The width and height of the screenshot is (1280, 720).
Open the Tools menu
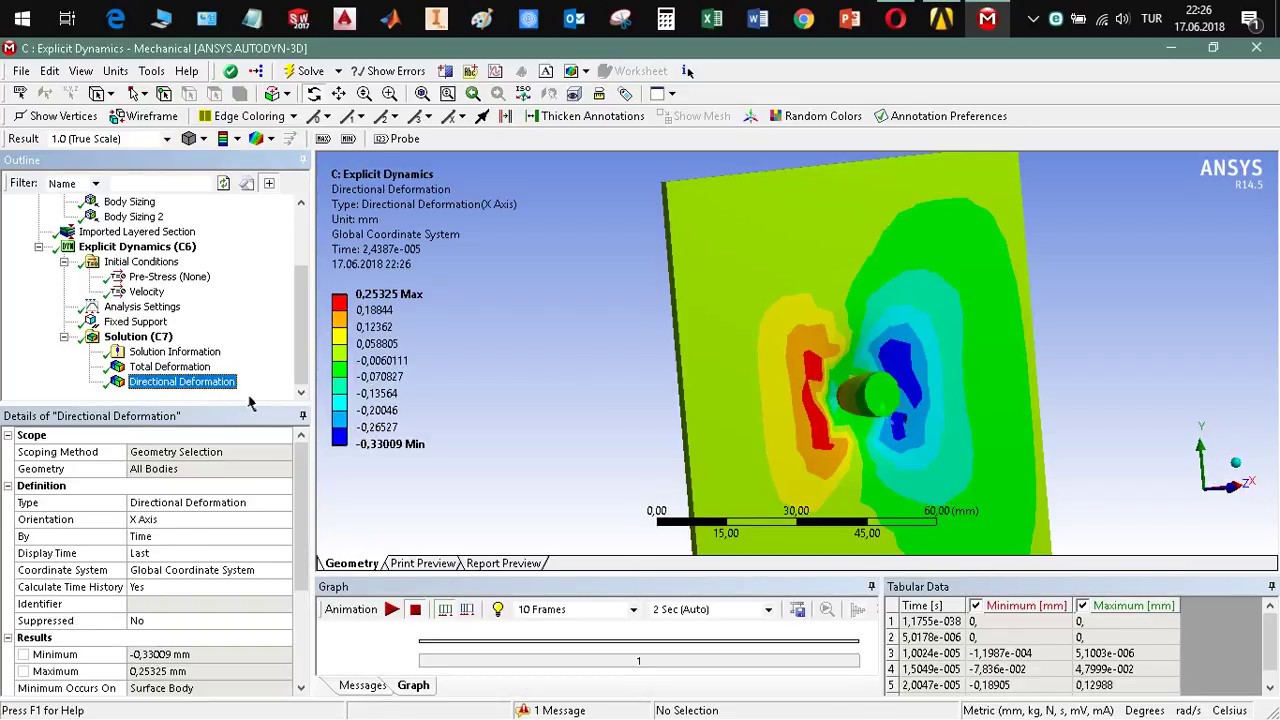[x=151, y=71]
